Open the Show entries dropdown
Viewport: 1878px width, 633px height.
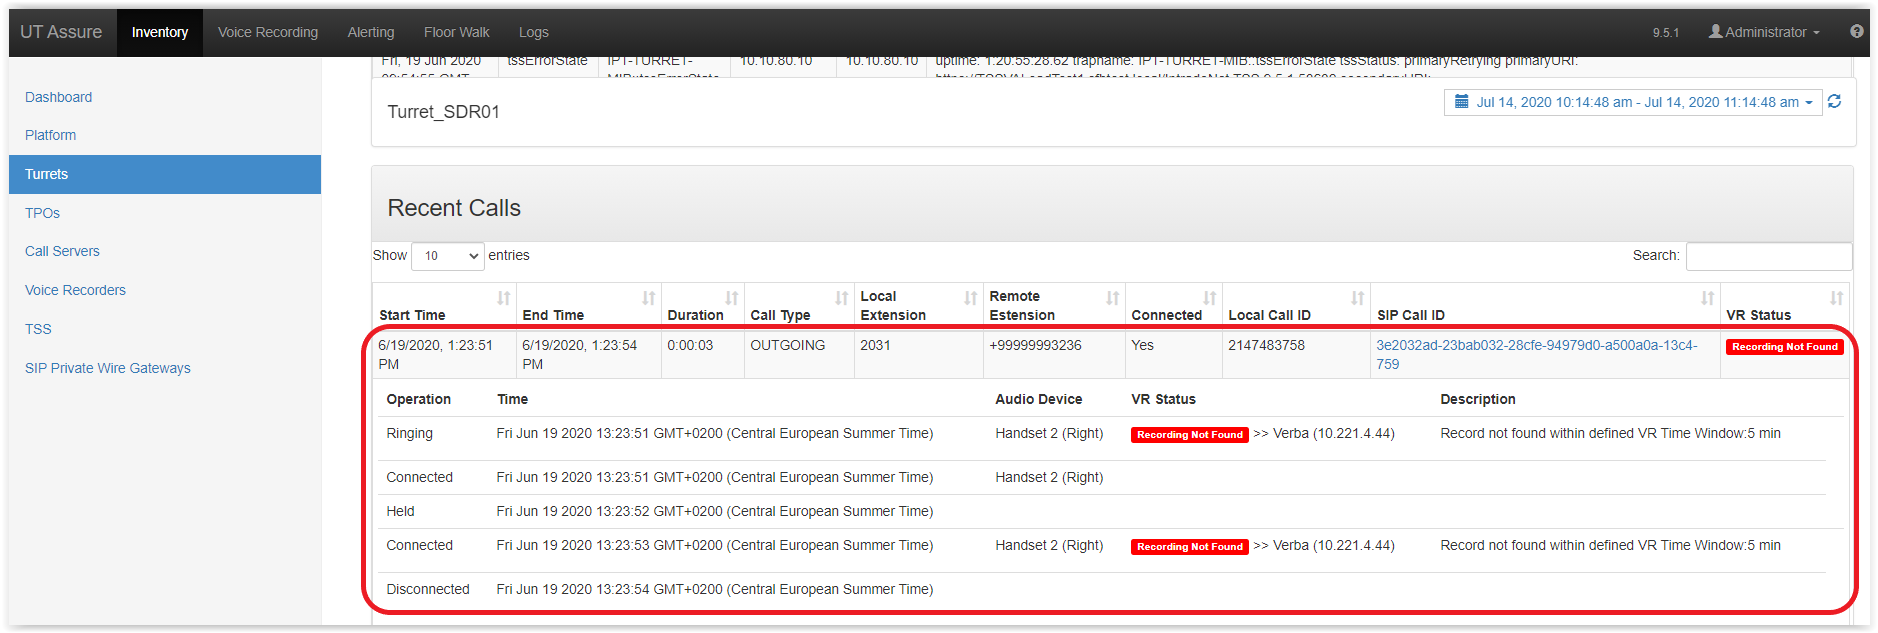pyautogui.click(x=448, y=256)
